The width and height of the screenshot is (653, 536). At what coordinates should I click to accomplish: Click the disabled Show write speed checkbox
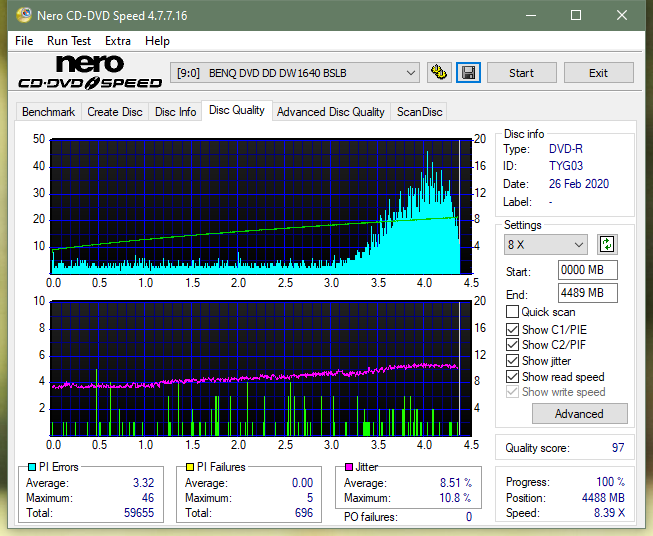pyautogui.click(x=512, y=392)
